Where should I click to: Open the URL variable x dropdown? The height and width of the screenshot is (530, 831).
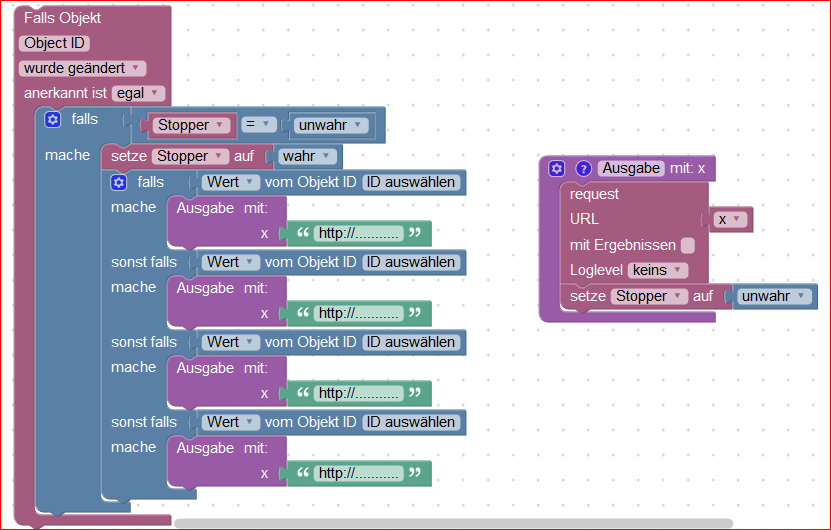click(x=733, y=219)
